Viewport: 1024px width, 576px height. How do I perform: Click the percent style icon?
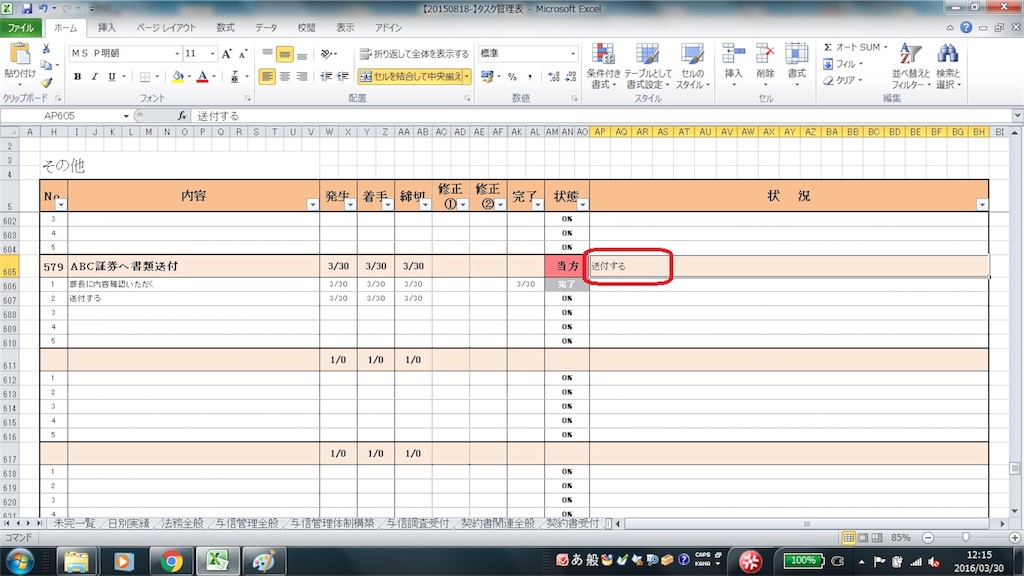point(512,76)
